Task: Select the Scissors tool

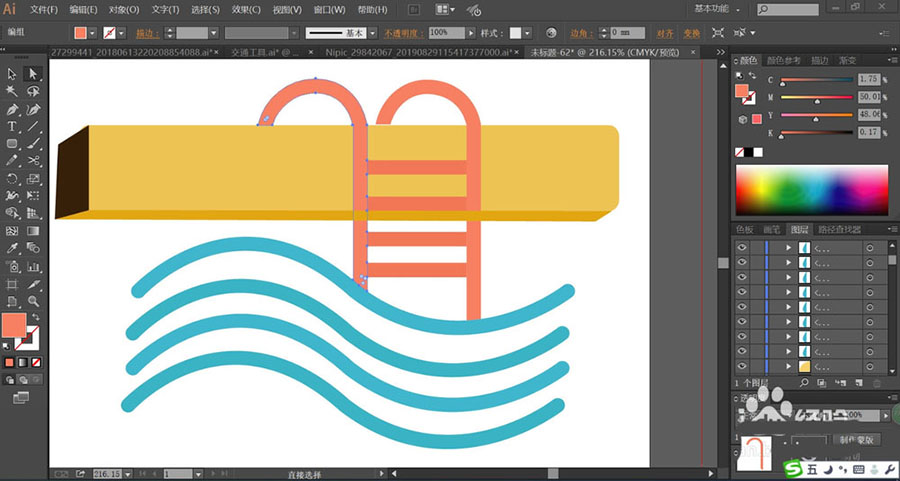Action: (33, 161)
